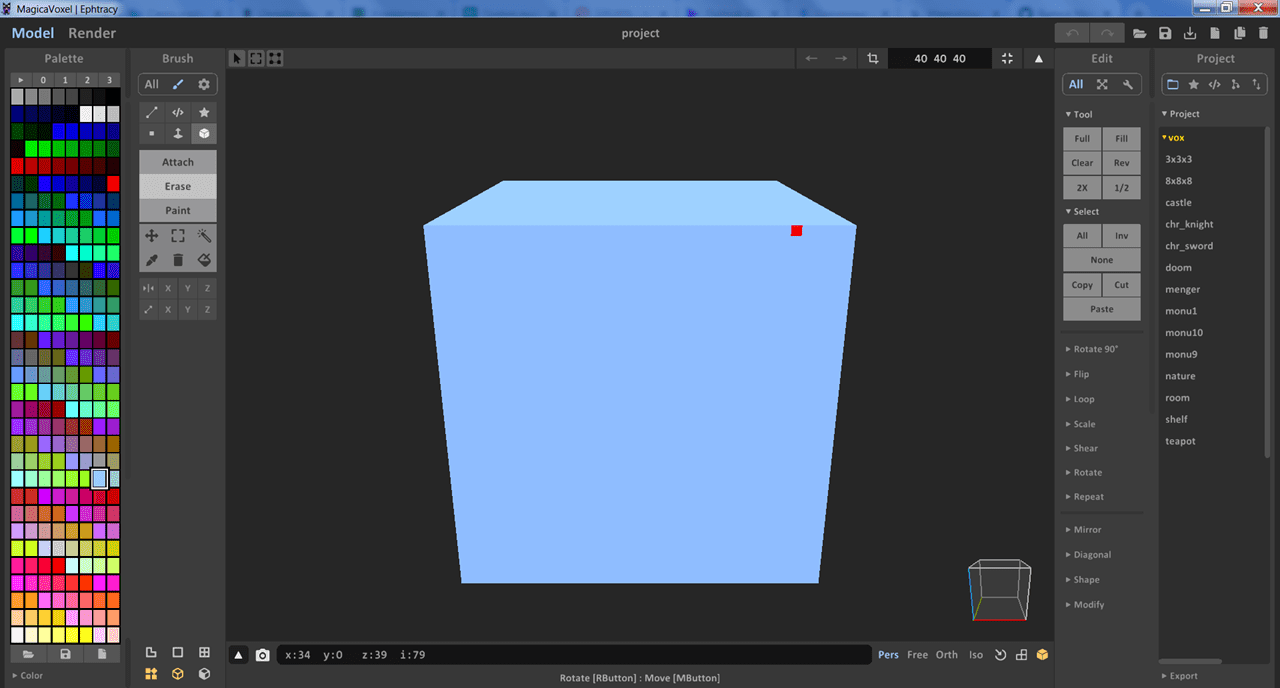
Task: Click the trash remove-color tool in Brush panel
Action: tap(178, 260)
